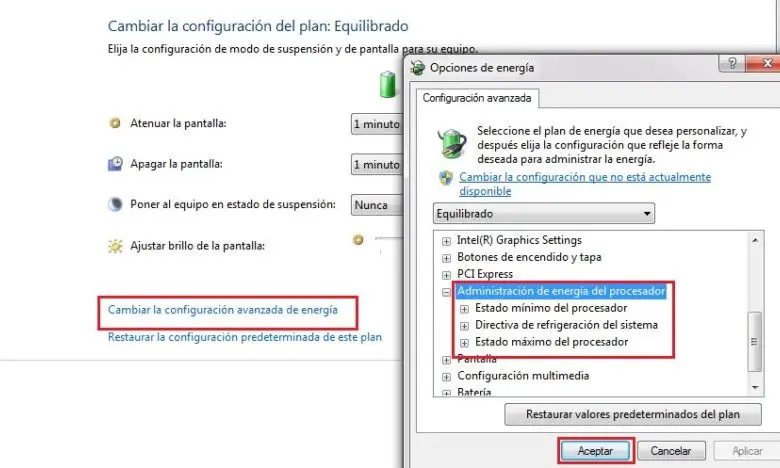
Task: Click the moon suspension icon
Action: click(x=115, y=204)
